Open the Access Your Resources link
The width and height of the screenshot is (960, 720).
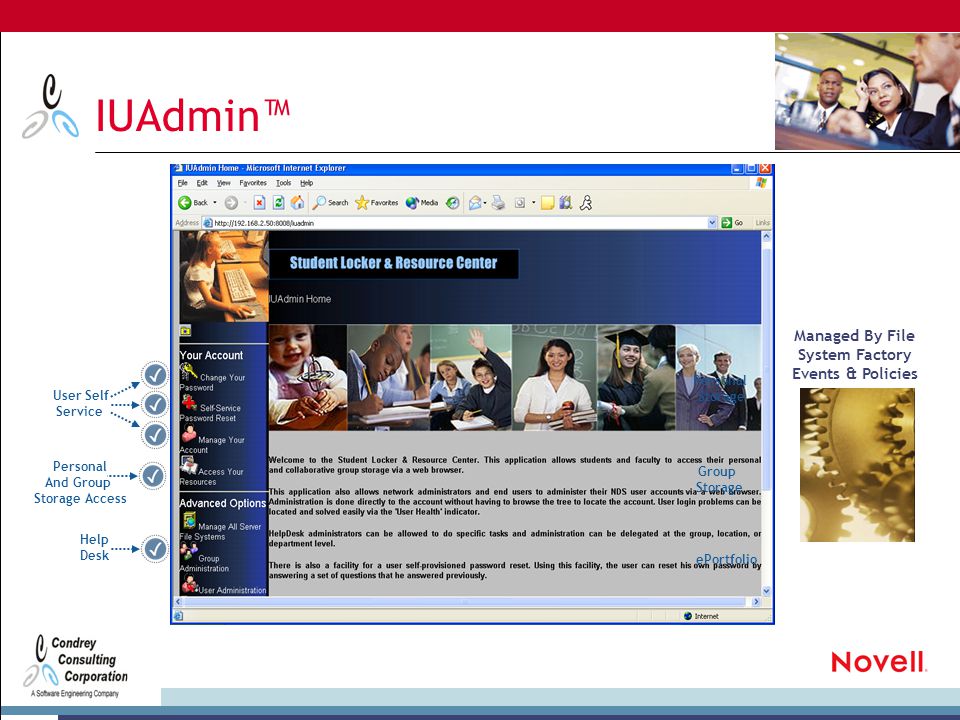212,476
